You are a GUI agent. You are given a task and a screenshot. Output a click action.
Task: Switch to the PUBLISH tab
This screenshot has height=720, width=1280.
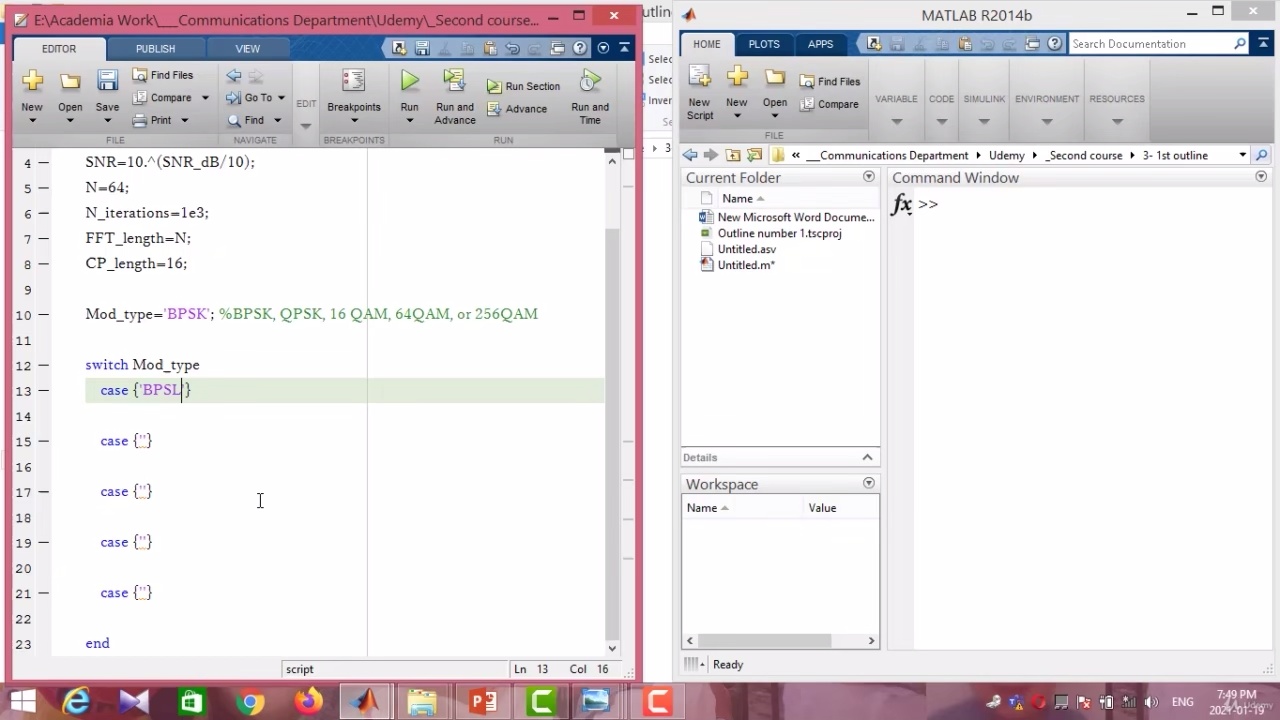pos(155,48)
